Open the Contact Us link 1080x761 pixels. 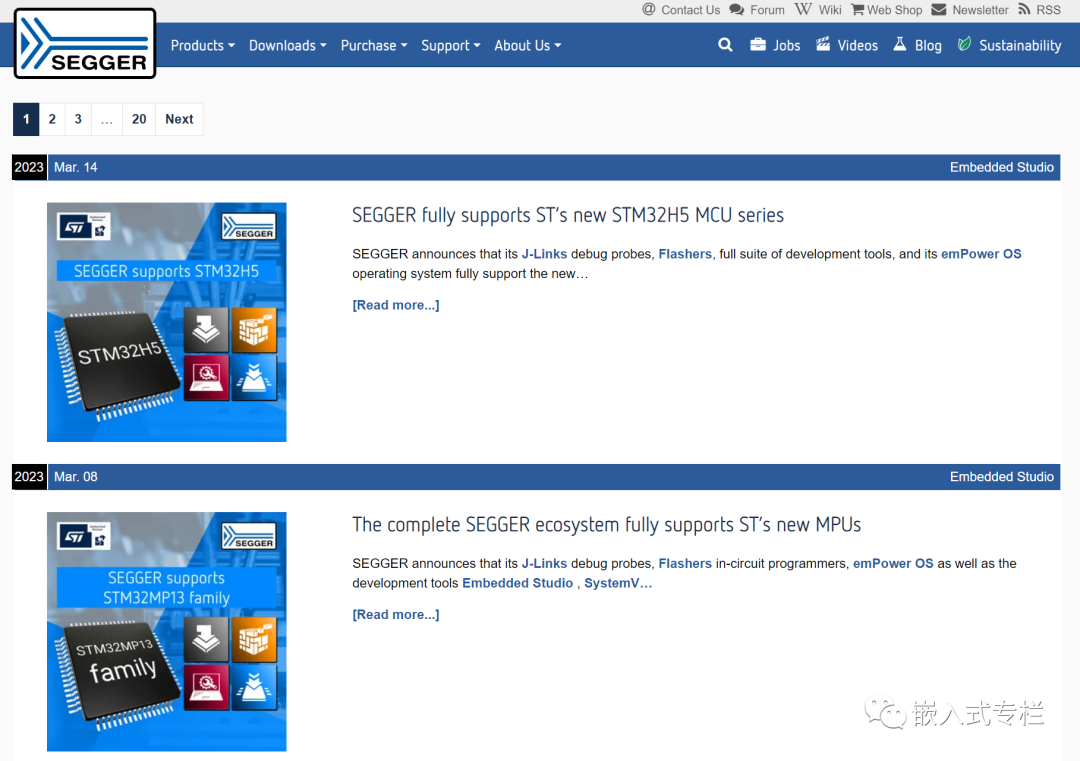690,10
